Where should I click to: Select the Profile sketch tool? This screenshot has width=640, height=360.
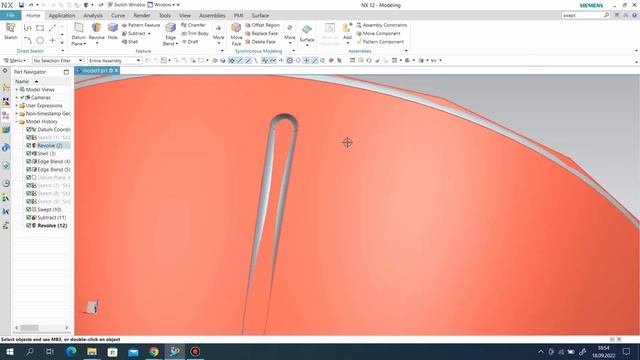[27, 28]
